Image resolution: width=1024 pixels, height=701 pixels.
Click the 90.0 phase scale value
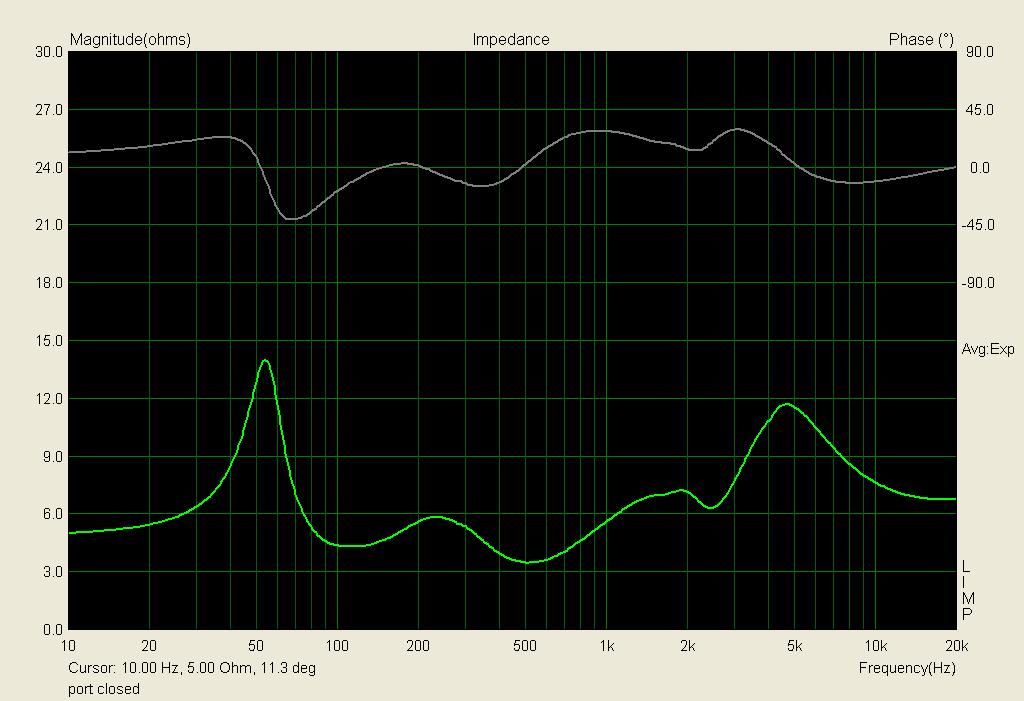[980, 52]
